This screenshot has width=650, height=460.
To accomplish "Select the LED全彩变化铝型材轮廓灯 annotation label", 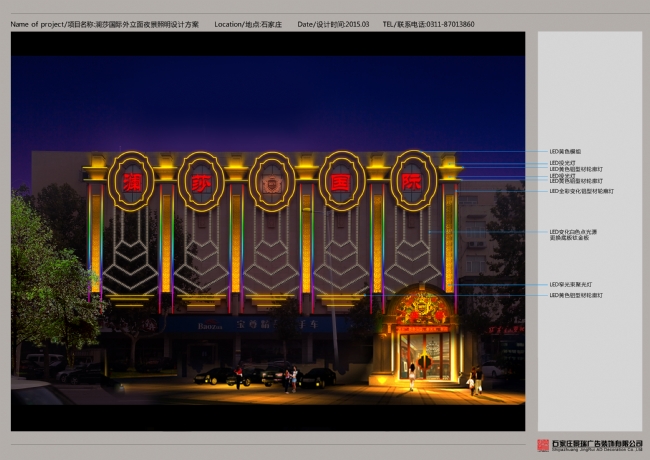I will pyautogui.click(x=582, y=191).
